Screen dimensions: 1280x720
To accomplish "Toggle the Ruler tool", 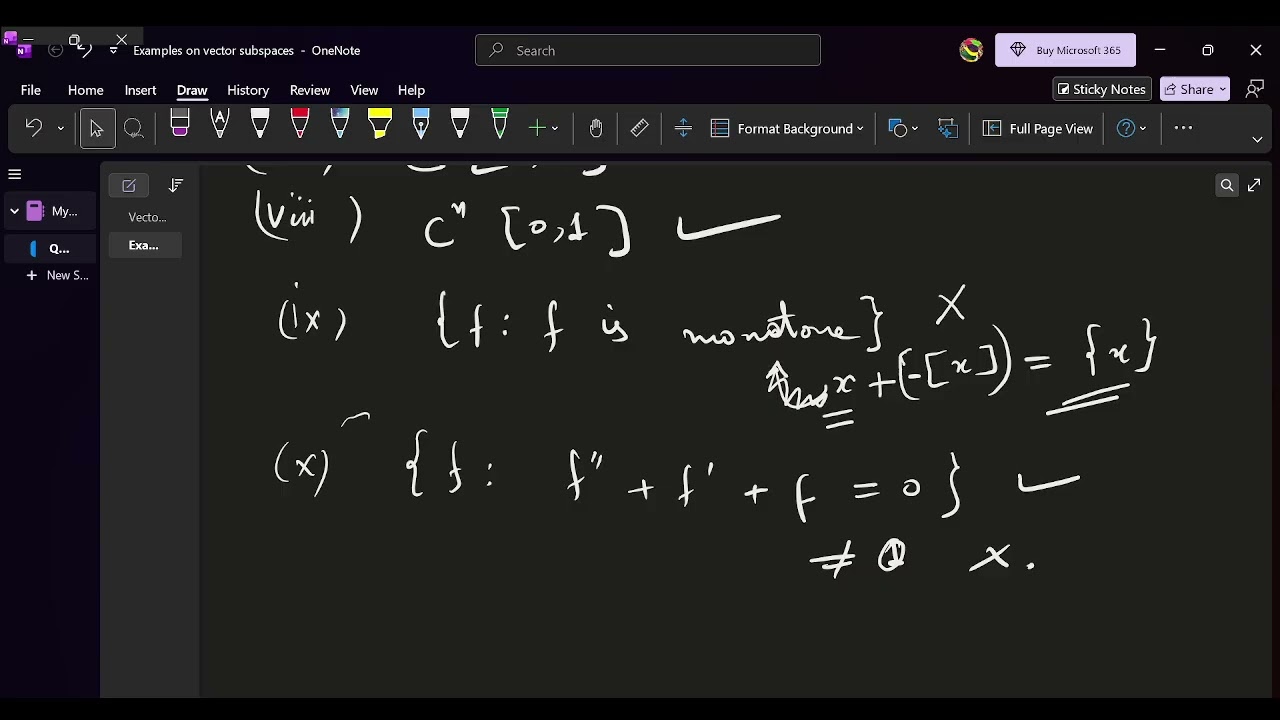I will point(640,128).
